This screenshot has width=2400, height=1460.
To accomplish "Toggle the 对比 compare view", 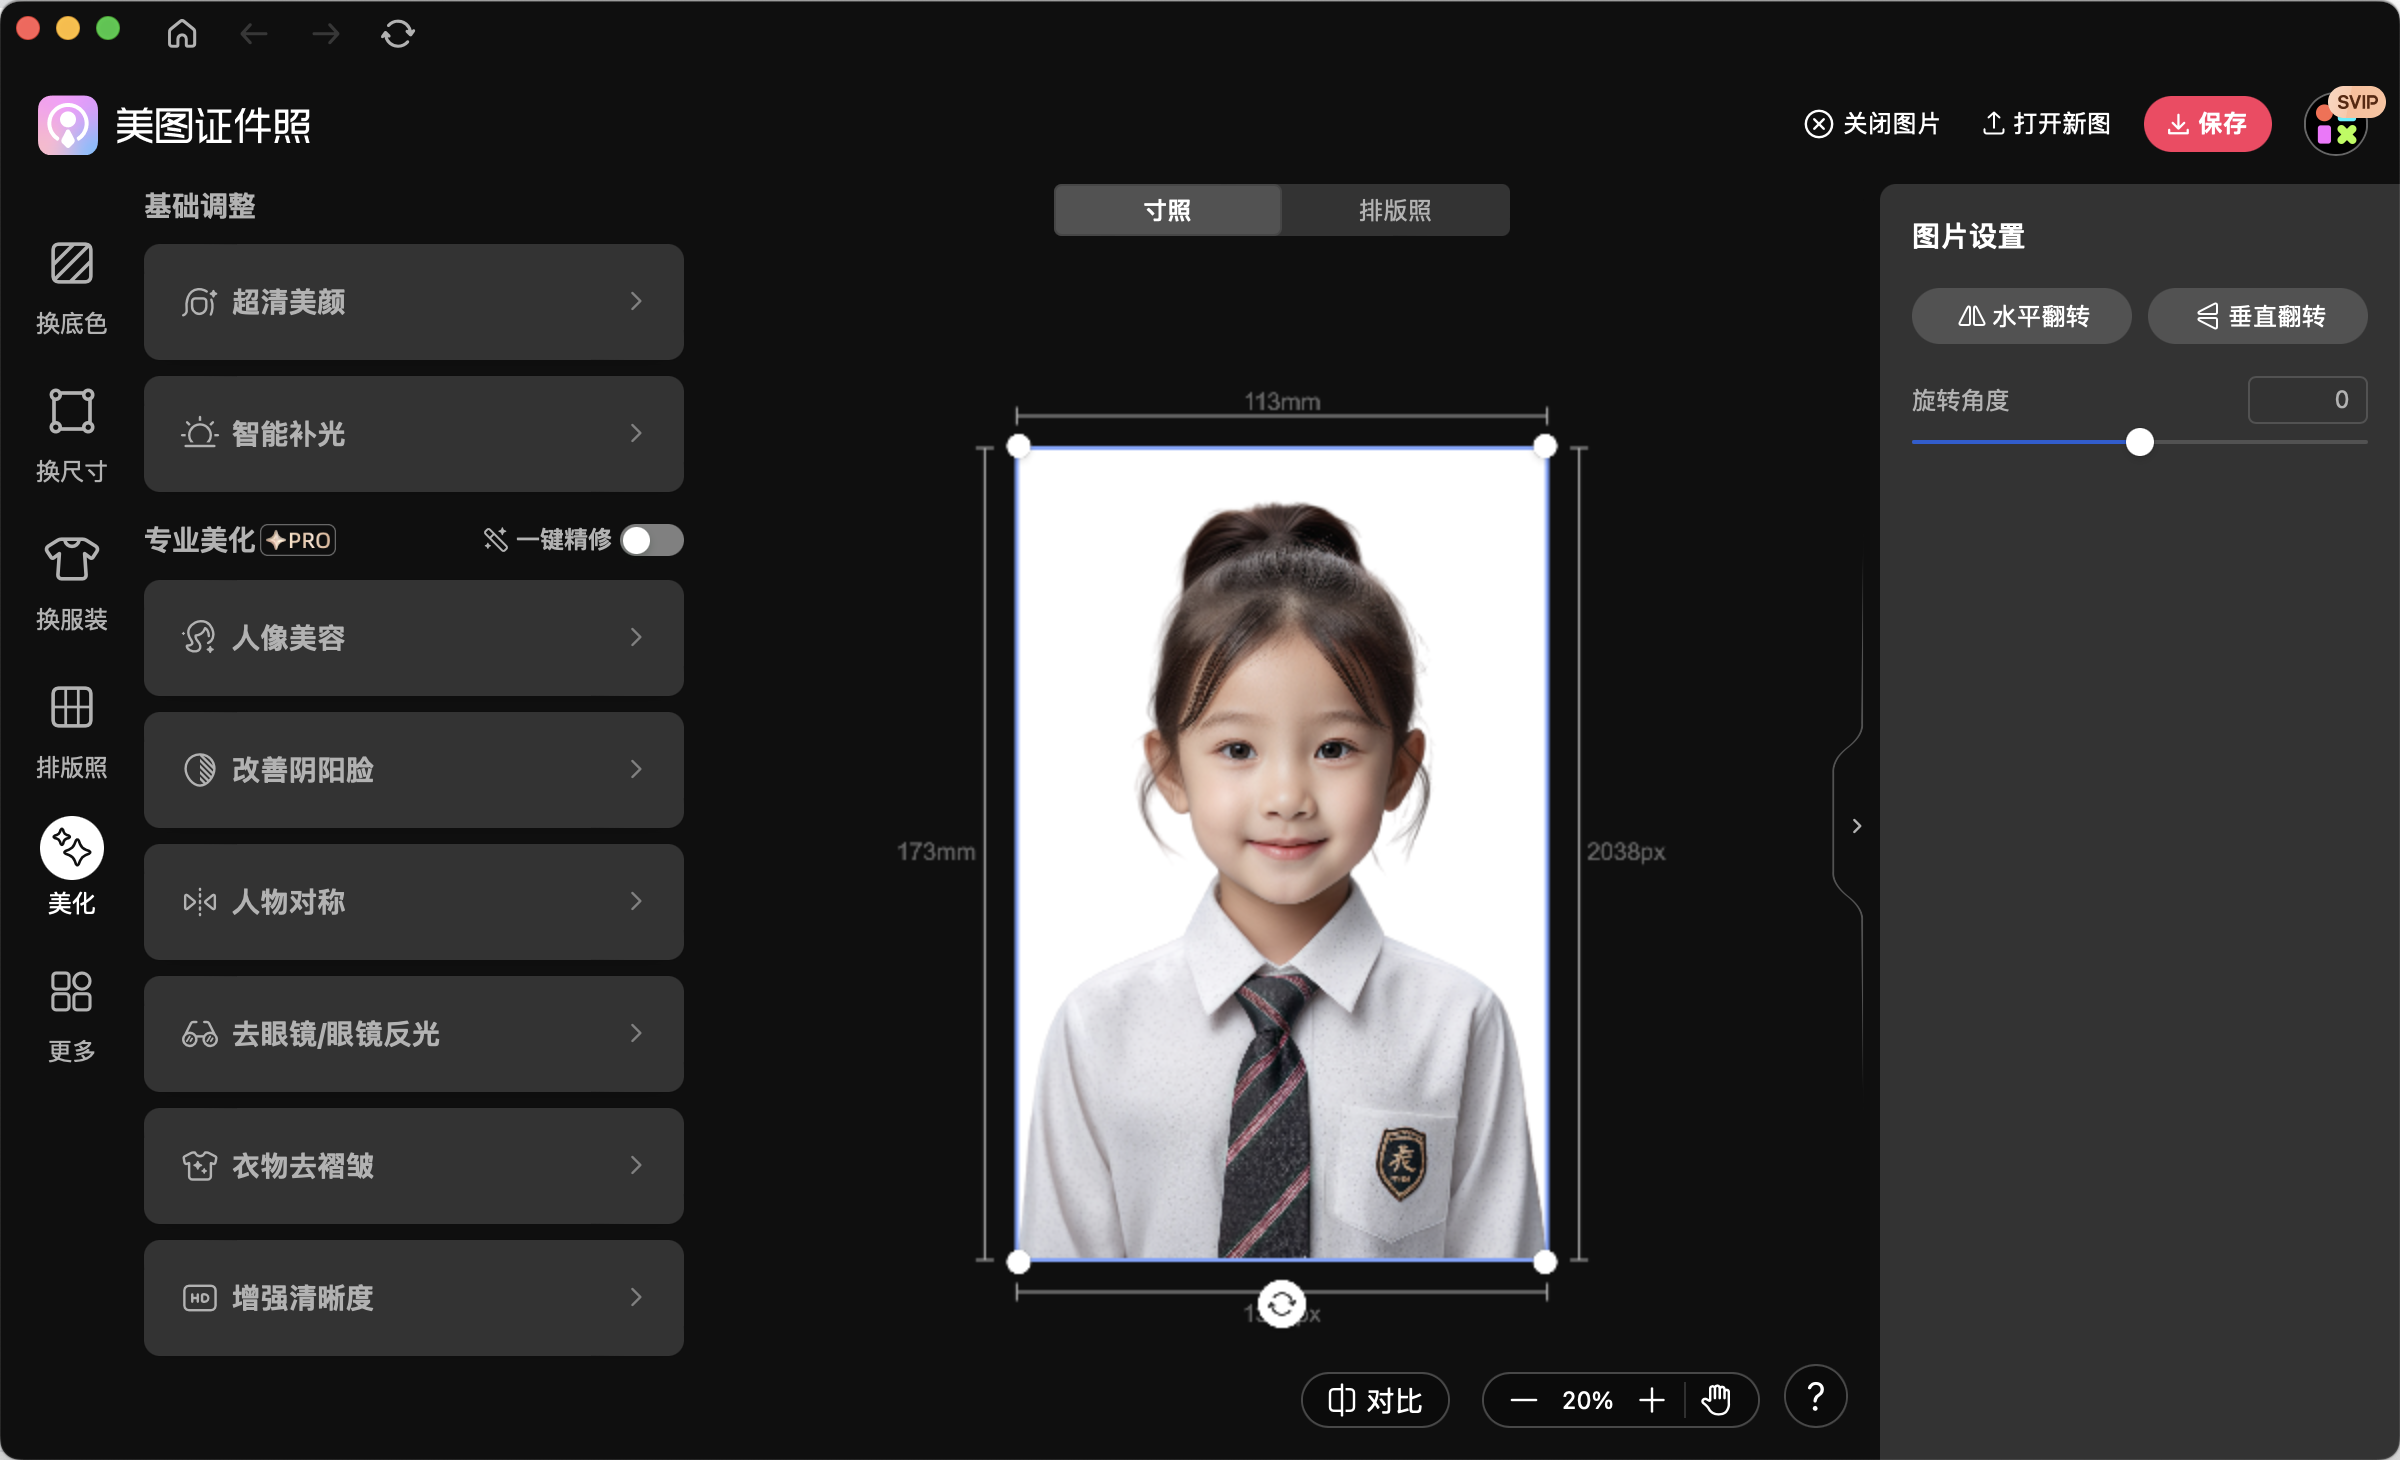I will [1375, 1400].
